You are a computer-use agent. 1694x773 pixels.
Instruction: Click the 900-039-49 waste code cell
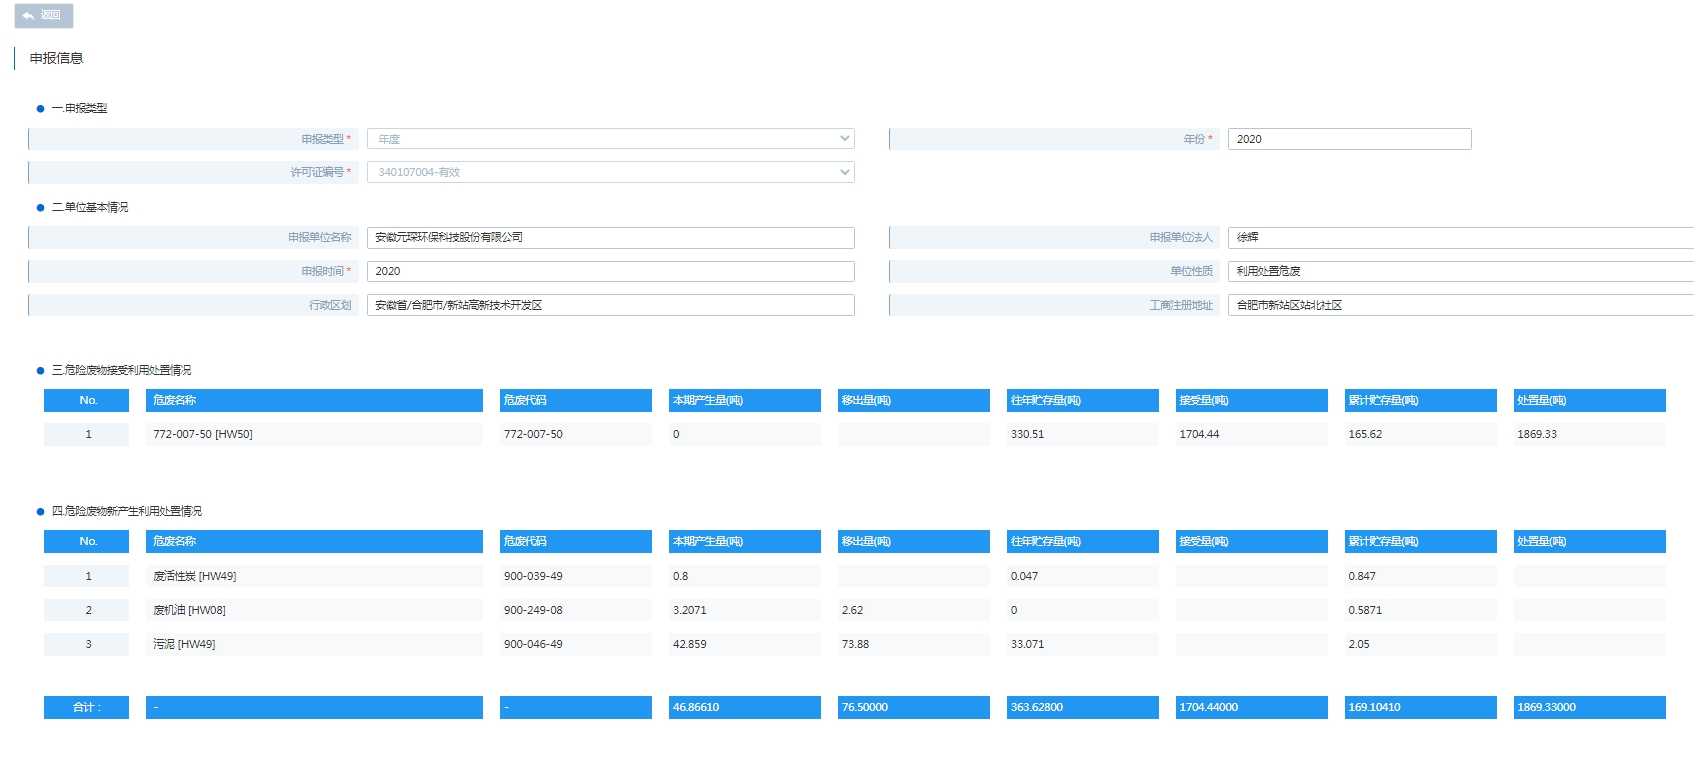[x=575, y=577]
